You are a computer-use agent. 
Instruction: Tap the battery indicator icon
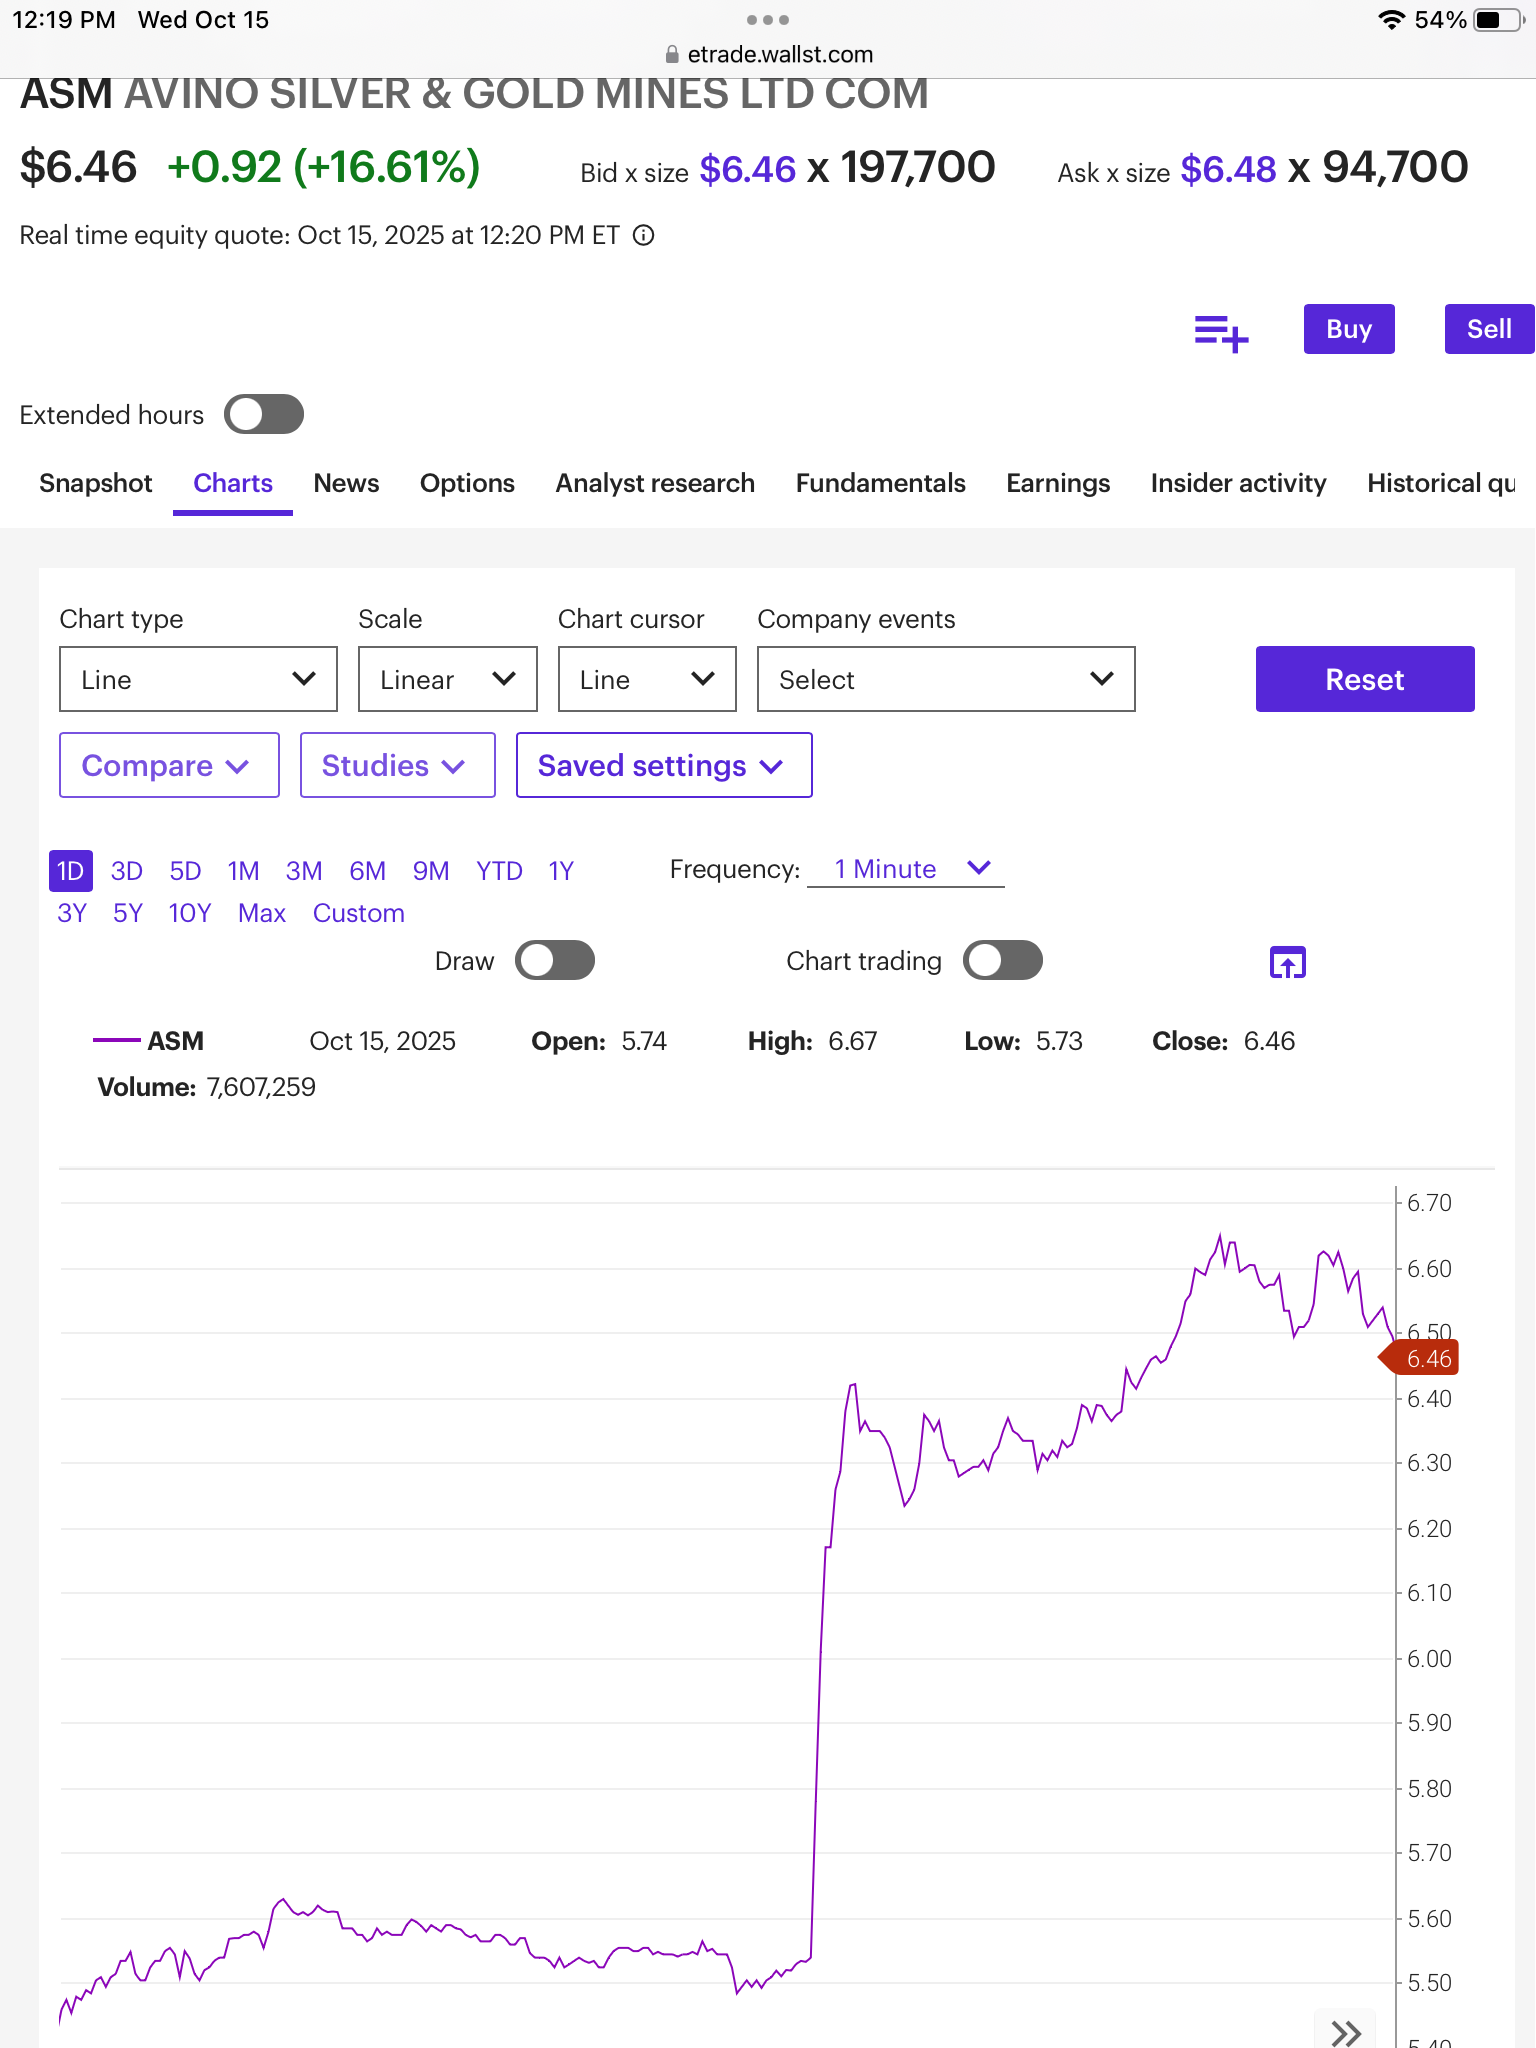coord(1498,20)
